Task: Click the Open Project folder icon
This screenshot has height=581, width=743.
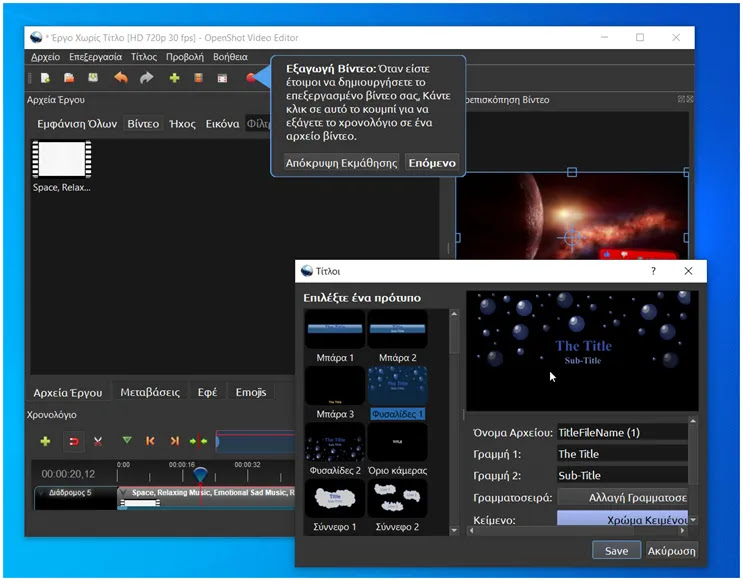Action: (x=69, y=78)
